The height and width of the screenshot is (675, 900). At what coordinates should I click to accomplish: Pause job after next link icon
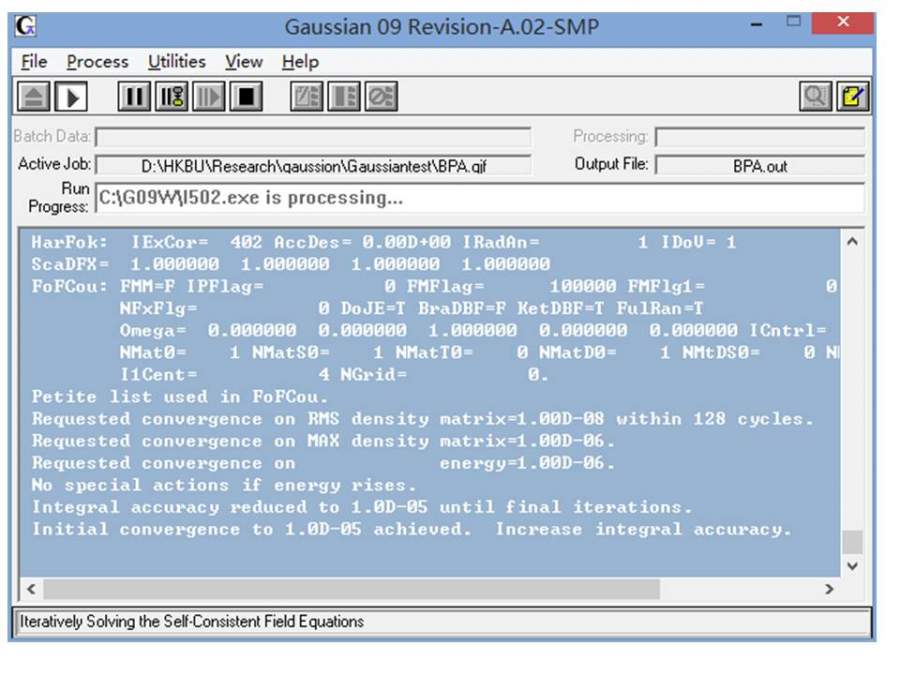pos(172,96)
